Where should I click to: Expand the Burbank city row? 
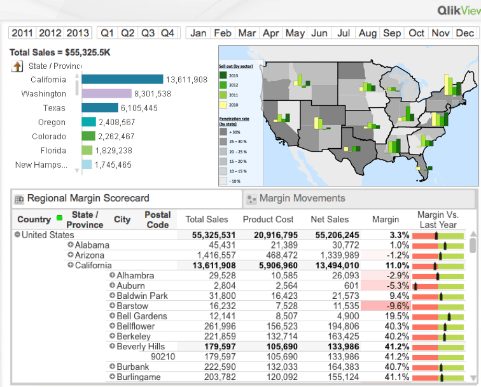112,366
